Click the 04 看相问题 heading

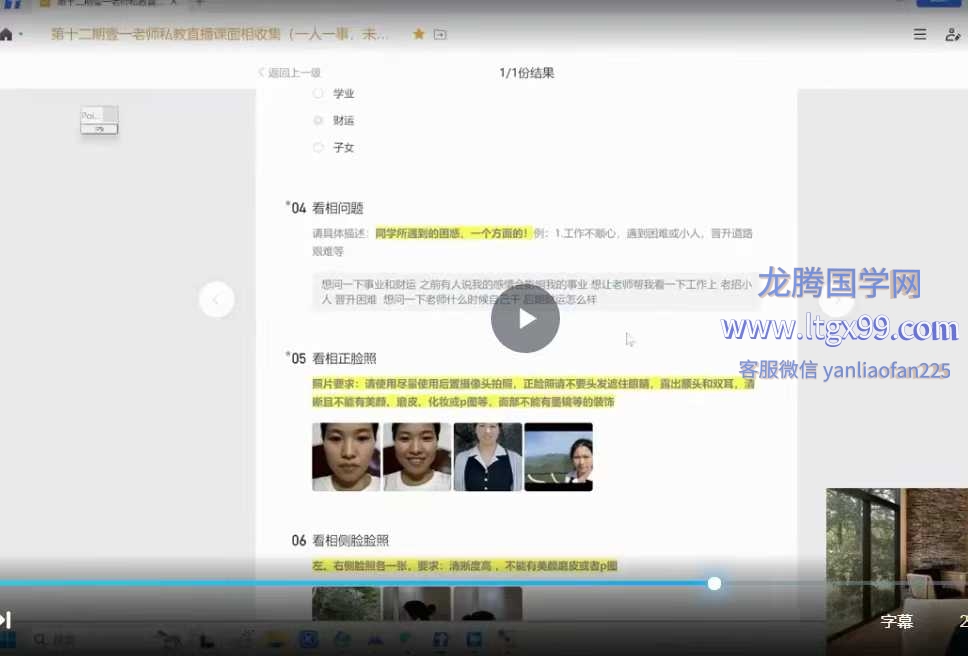point(327,208)
